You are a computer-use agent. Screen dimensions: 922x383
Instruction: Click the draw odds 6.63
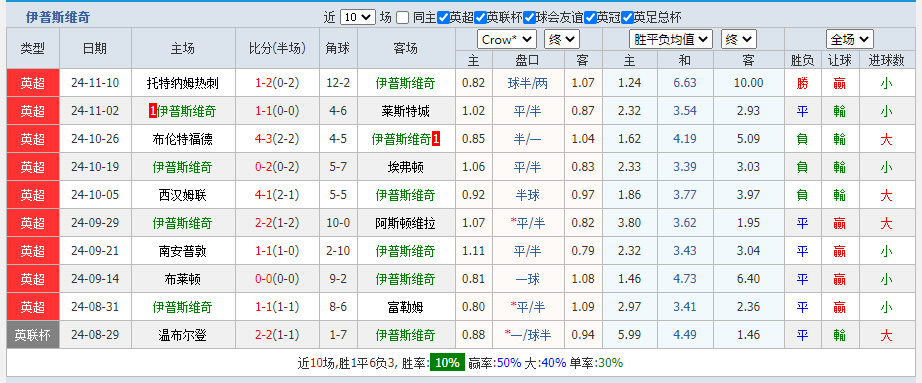pos(684,83)
